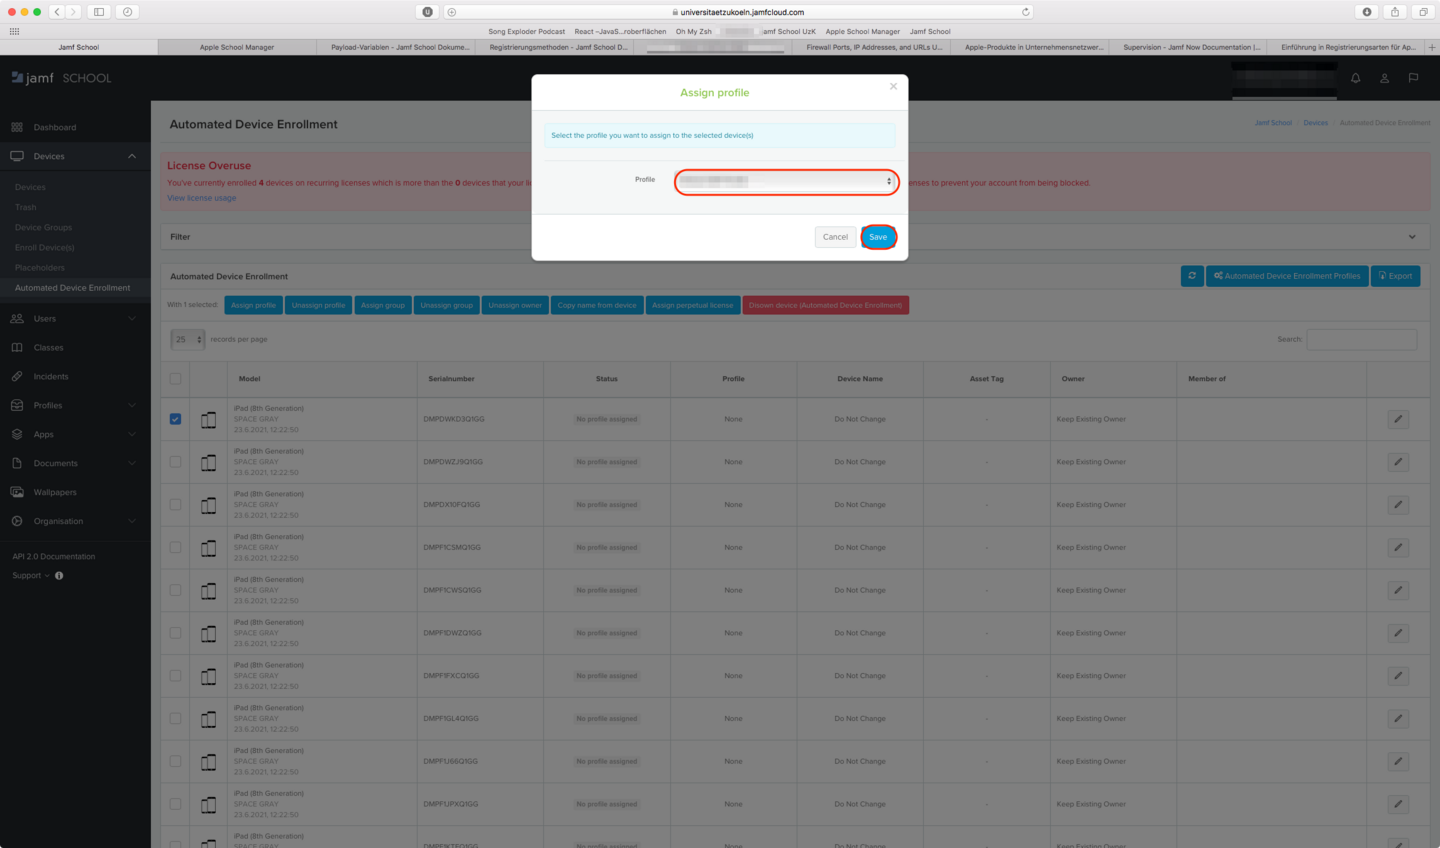Collapse the Devices sidebar section

point(131,156)
